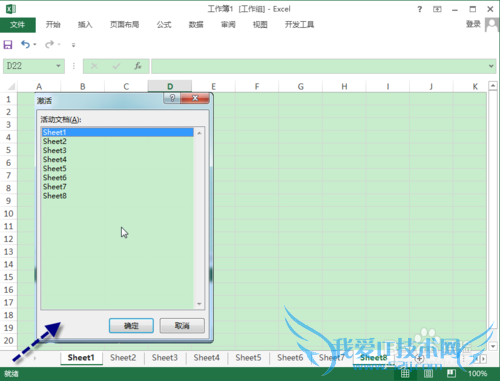Select row 10 header
Viewport: 500px width, 381px height.
tap(8, 213)
